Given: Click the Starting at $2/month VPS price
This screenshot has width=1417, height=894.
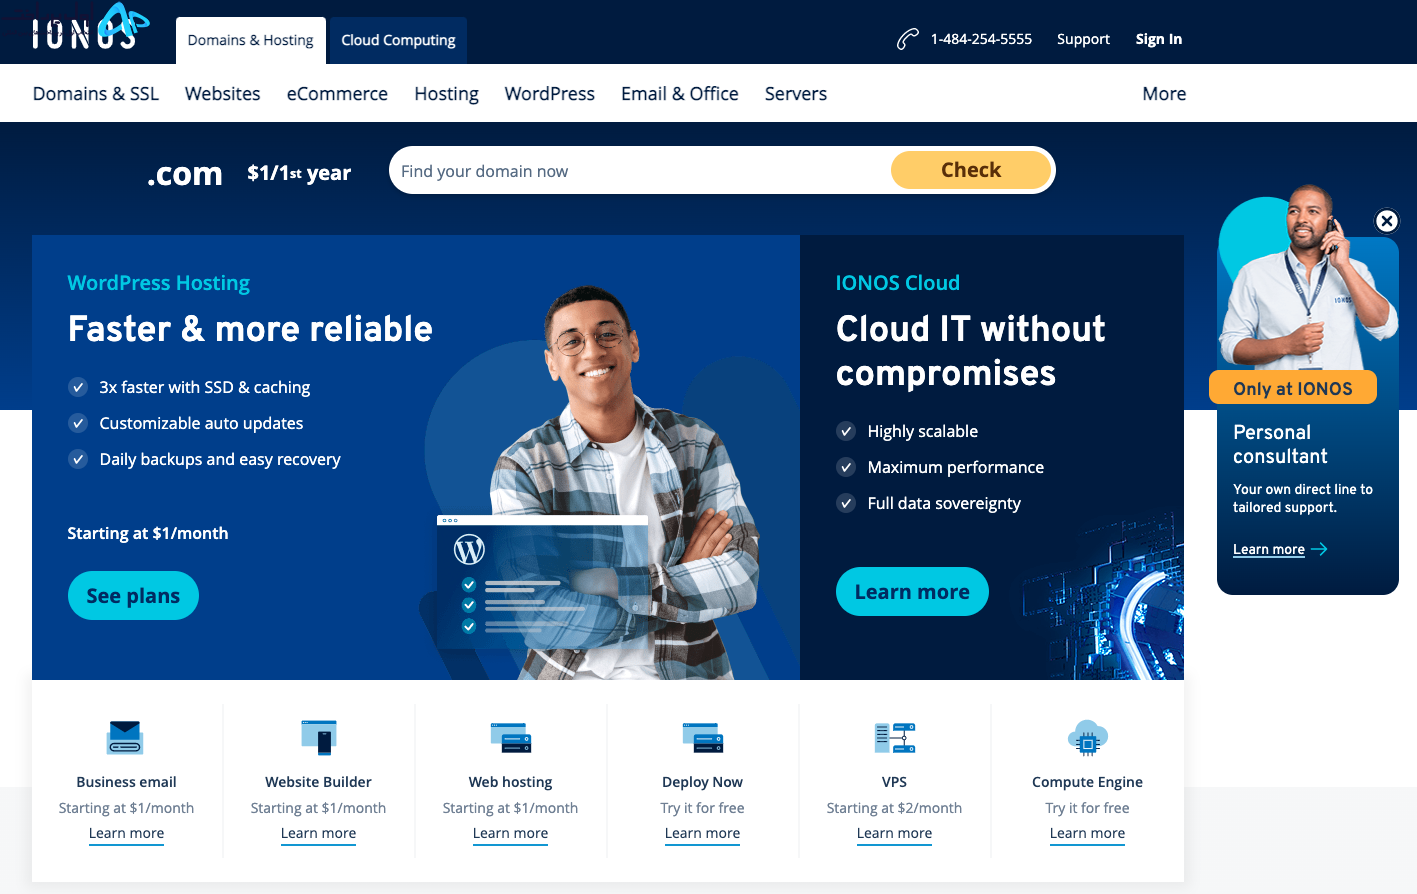Looking at the screenshot, I should click(x=894, y=808).
